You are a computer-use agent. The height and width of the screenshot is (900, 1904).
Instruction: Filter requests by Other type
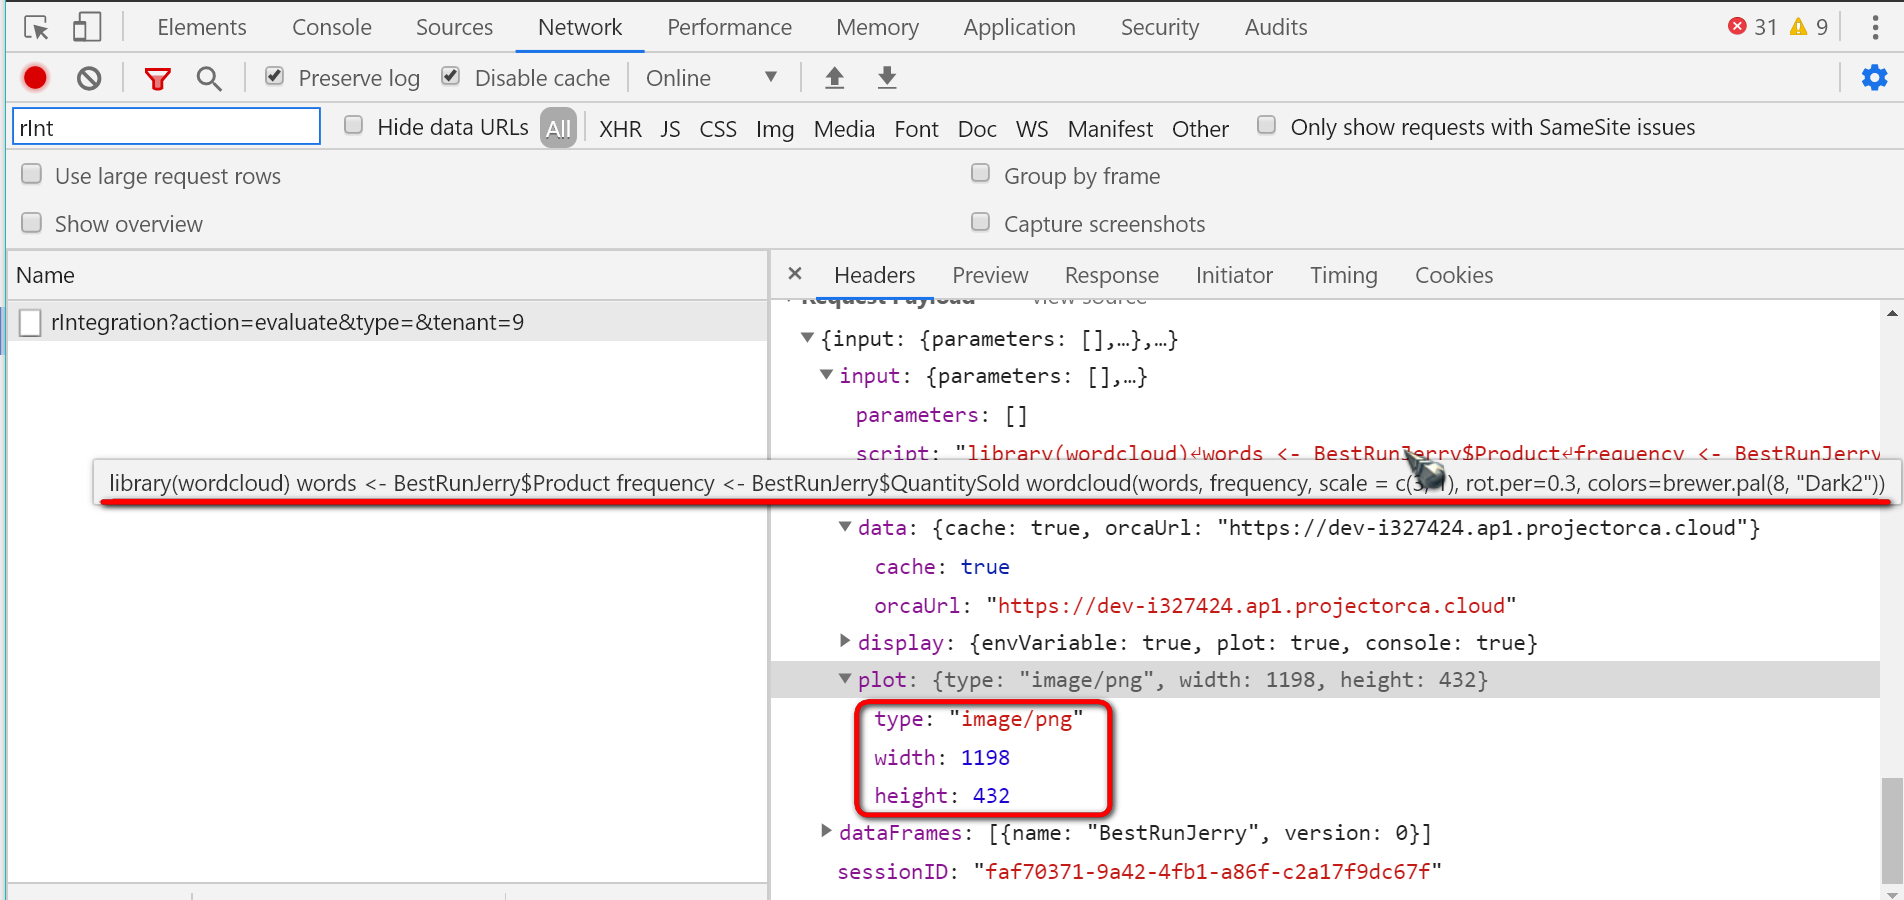[x=1200, y=129]
